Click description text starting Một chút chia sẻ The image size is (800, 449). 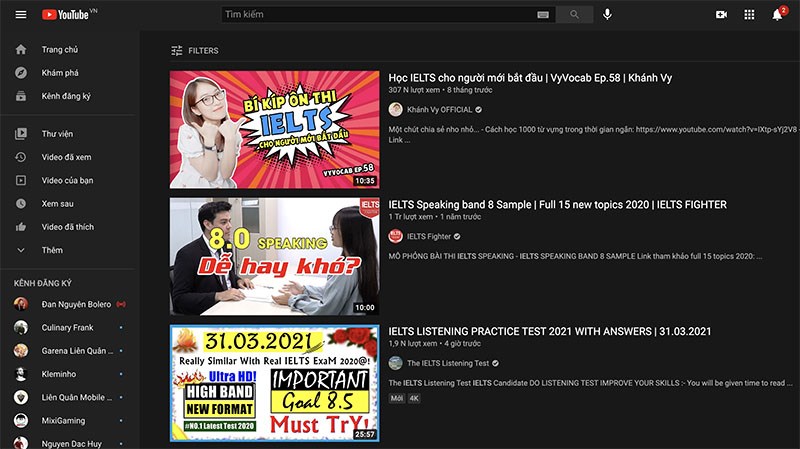click(593, 134)
